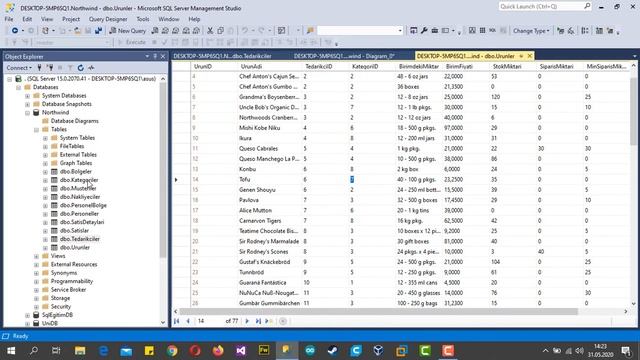640x360 pixels.
Task: Click the Open File folder icon
Action: [x=77, y=31]
